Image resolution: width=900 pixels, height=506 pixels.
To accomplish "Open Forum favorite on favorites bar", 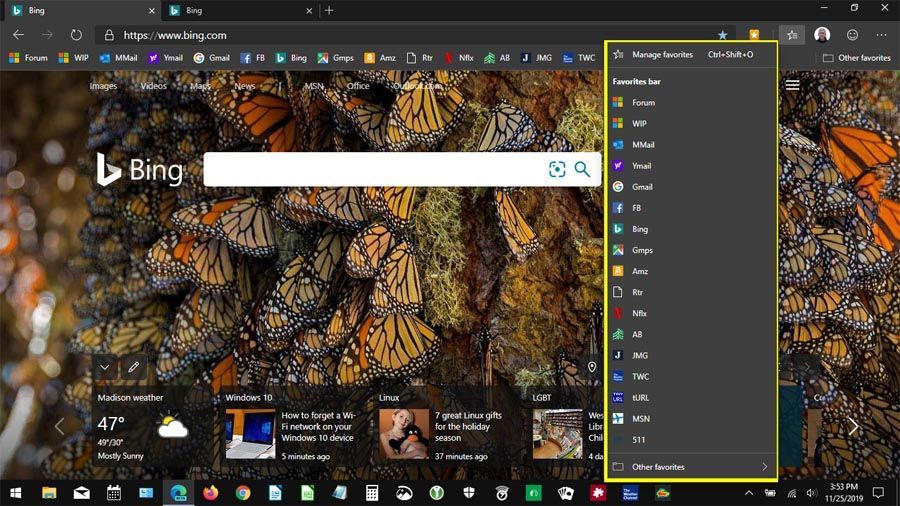I will 29,58.
